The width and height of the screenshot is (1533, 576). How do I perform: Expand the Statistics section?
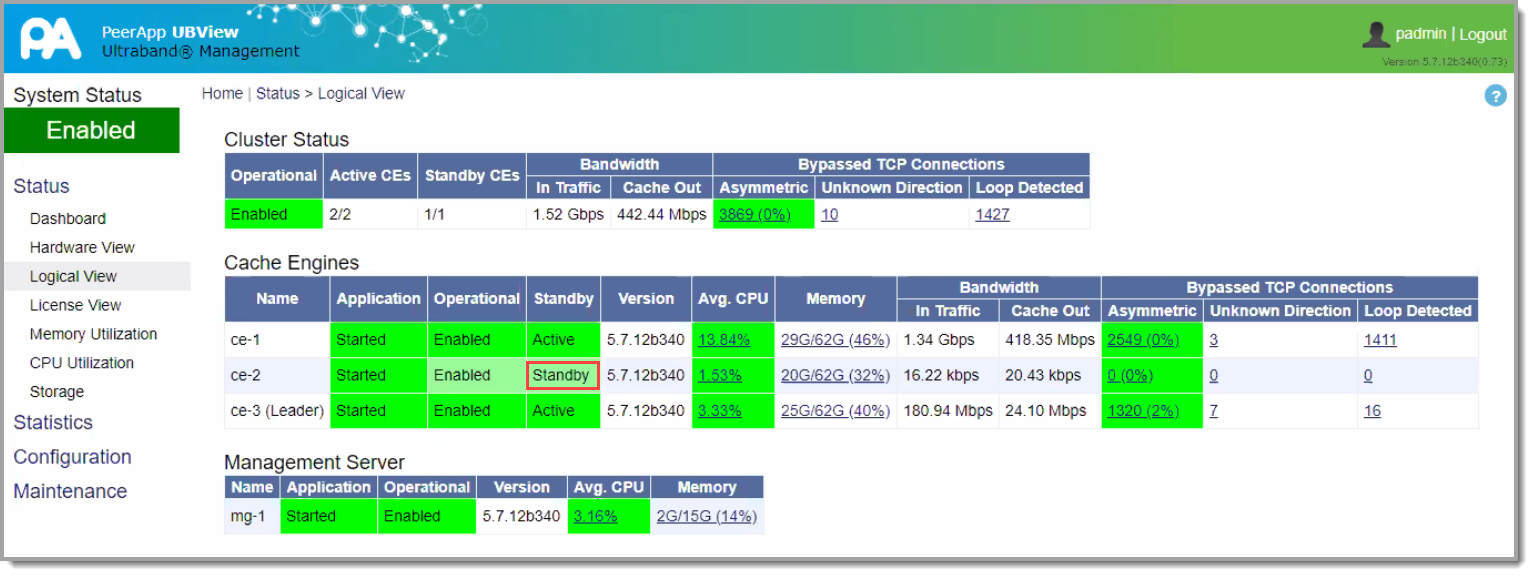tap(53, 423)
